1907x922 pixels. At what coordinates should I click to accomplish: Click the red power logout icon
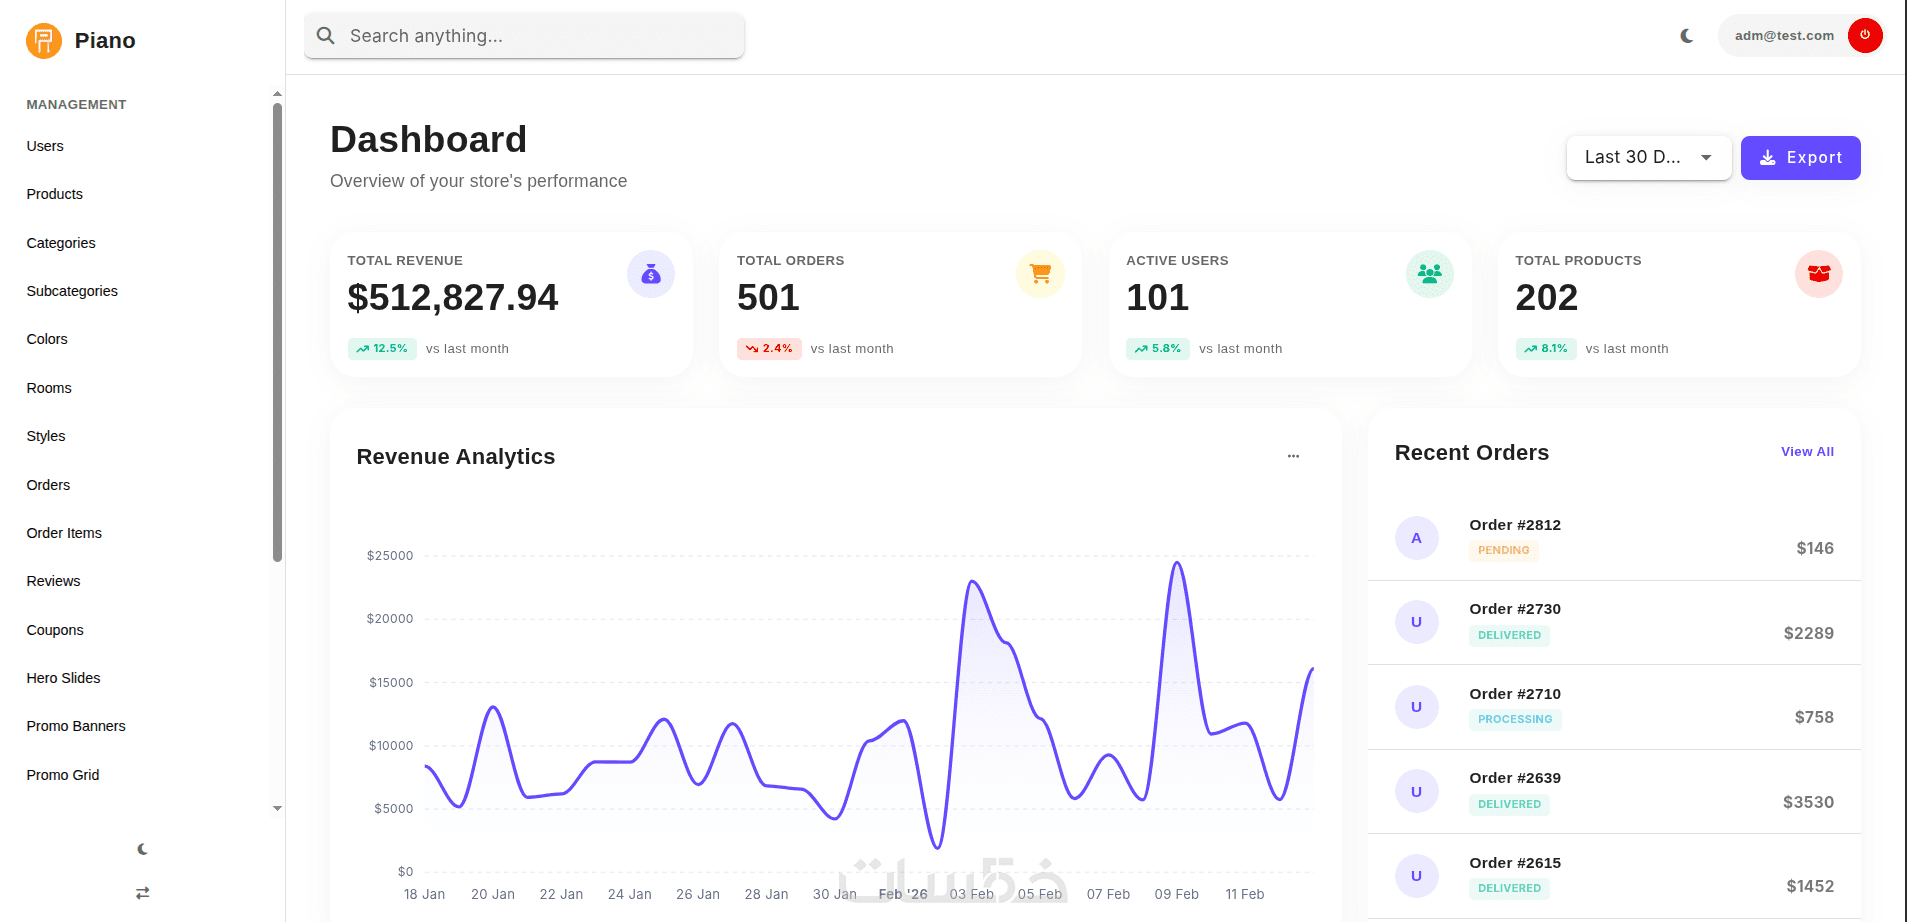1865,35
